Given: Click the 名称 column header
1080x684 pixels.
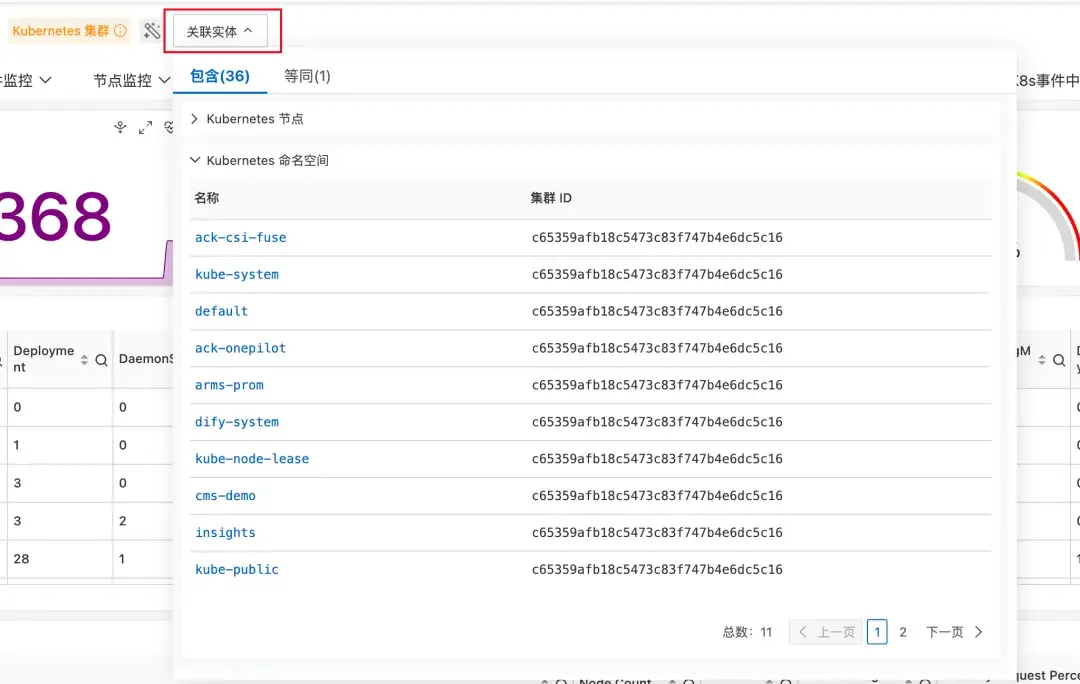Looking at the screenshot, I should (207, 198).
